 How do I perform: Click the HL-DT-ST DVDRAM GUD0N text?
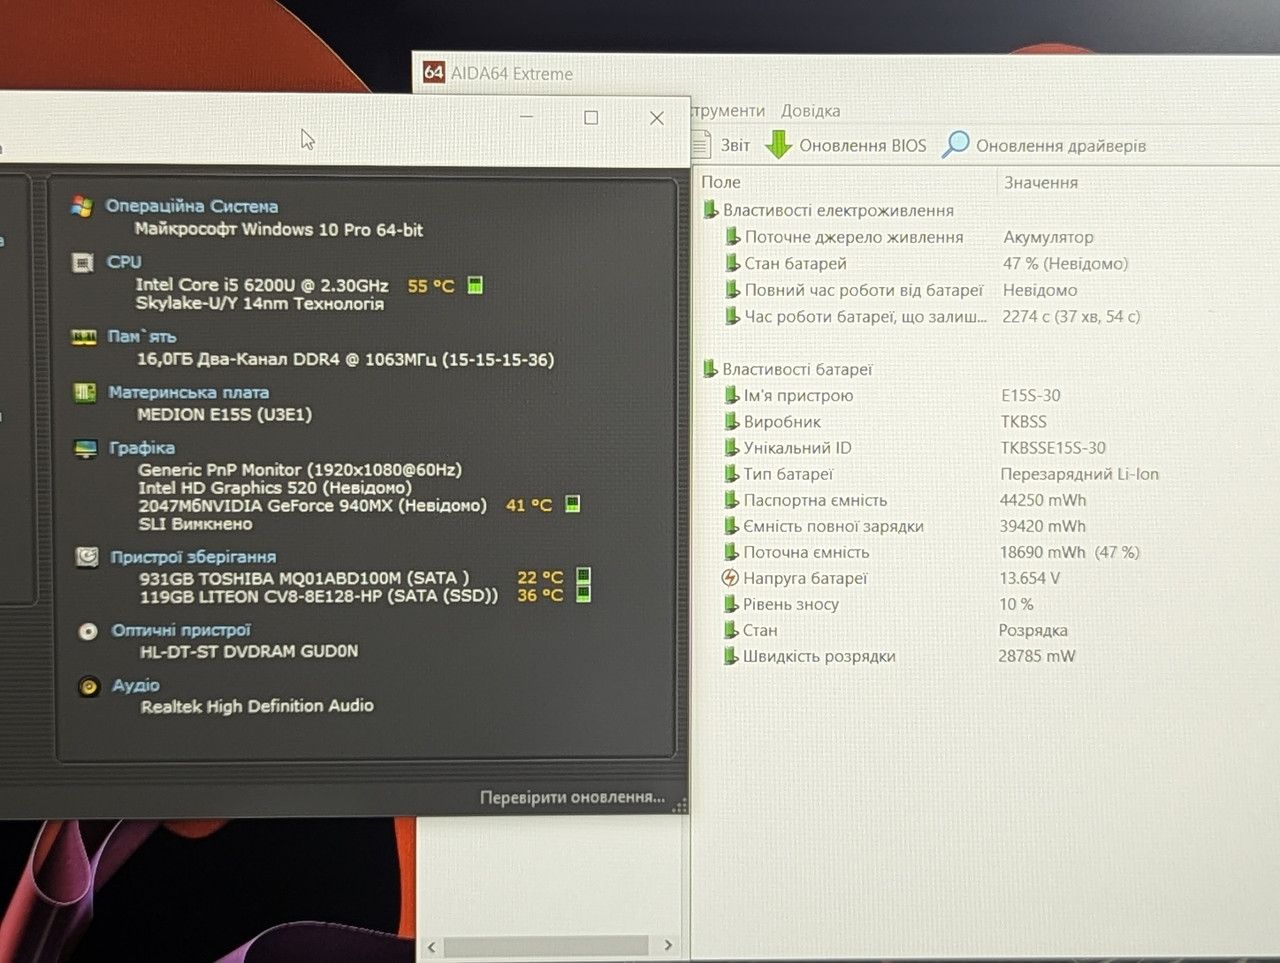[249, 651]
